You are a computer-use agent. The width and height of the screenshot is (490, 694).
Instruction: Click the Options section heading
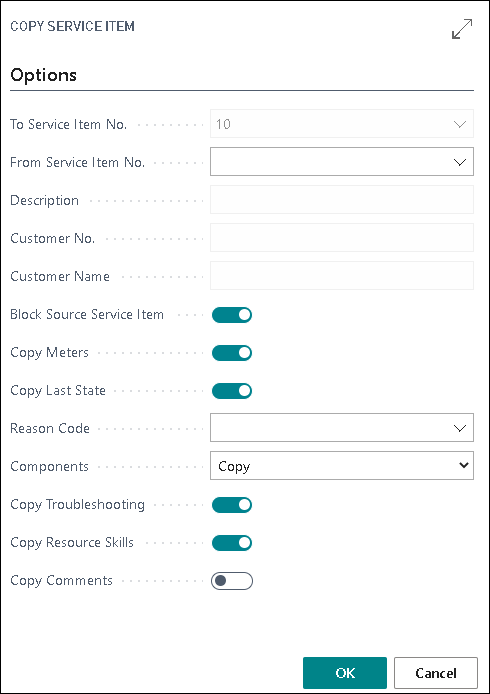(43, 75)
